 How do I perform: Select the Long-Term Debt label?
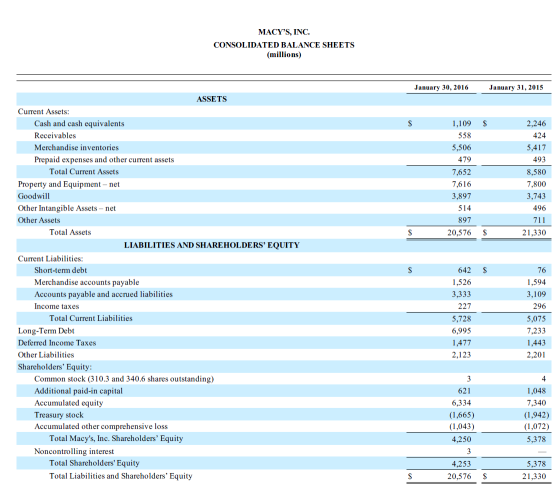click(46, 331)
